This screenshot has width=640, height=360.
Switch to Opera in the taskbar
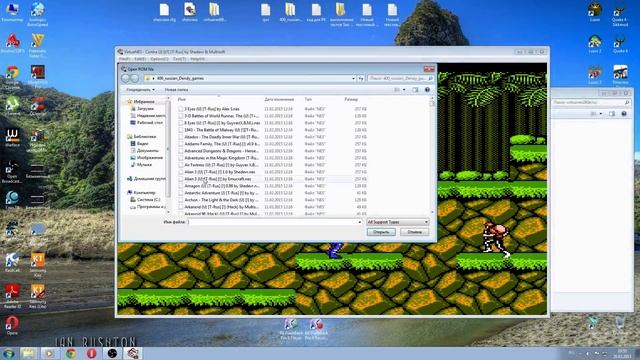pos(91,353)
